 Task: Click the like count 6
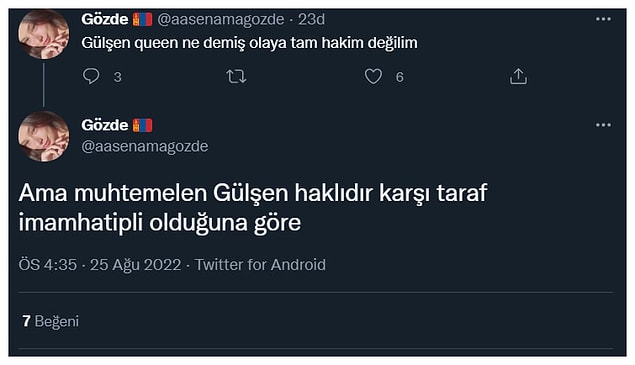click(x=399, y=77)
